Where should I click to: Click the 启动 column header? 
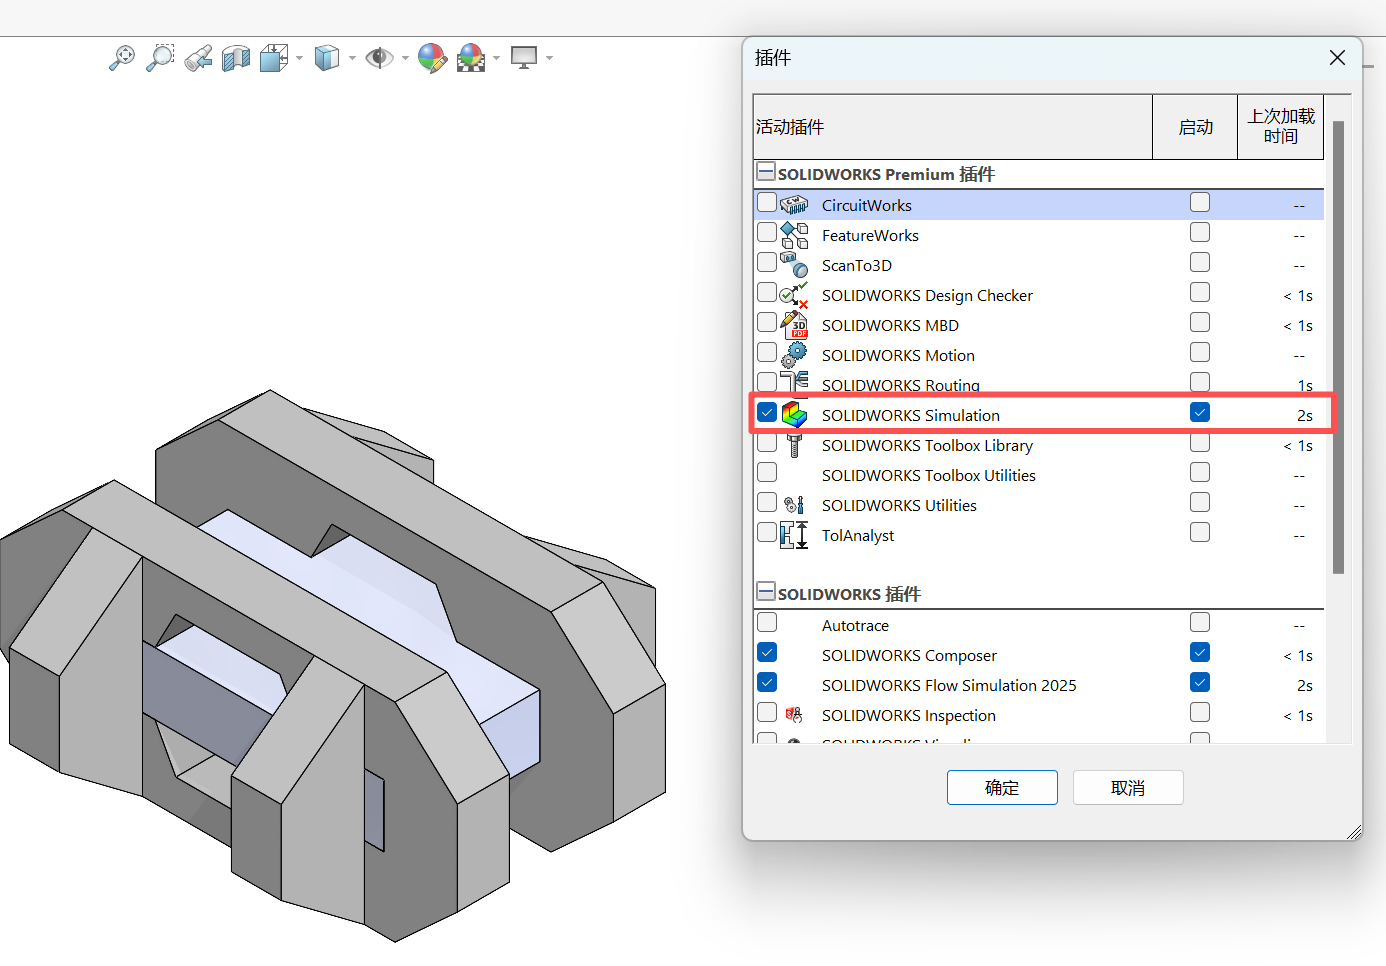coord(1195,127)
